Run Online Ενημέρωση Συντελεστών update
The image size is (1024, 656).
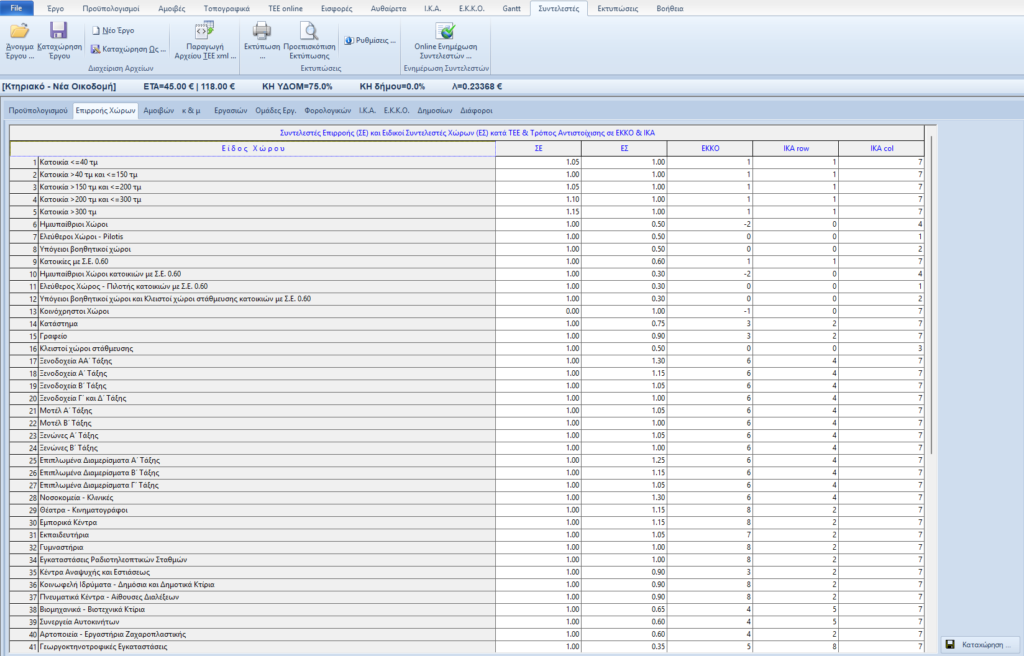pos(445,32)
